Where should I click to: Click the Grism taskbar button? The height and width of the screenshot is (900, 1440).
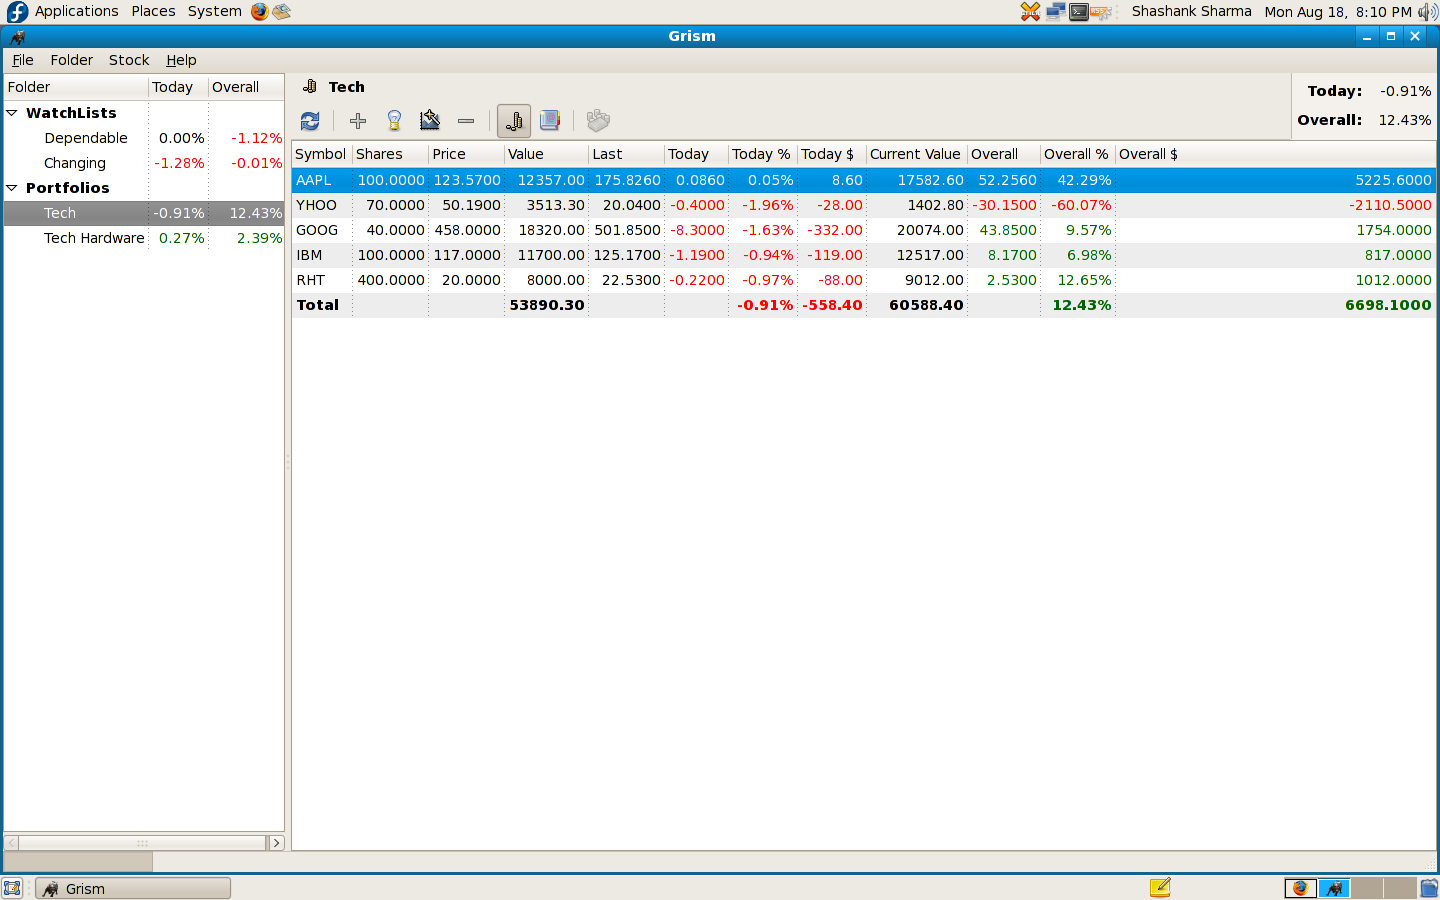coord(133,888)
